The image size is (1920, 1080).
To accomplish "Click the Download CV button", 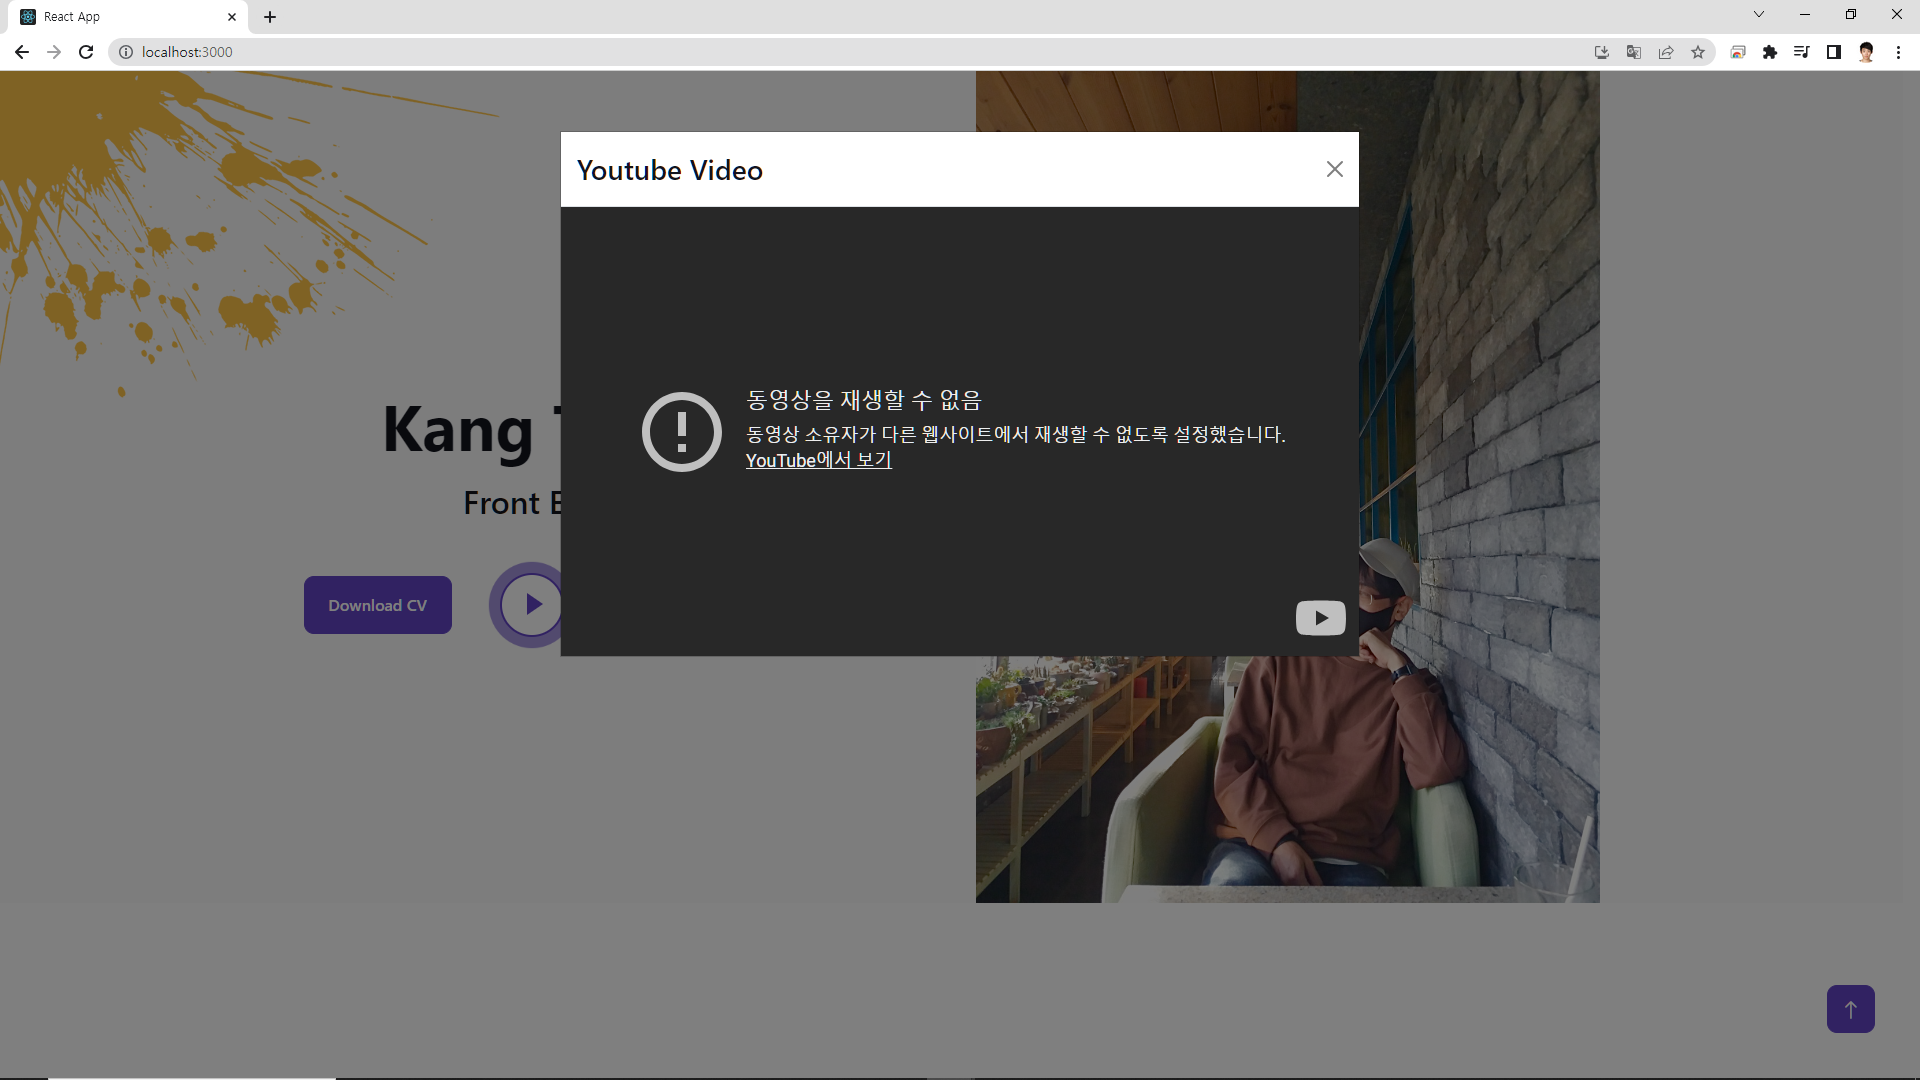I will (x=378, y=605).
